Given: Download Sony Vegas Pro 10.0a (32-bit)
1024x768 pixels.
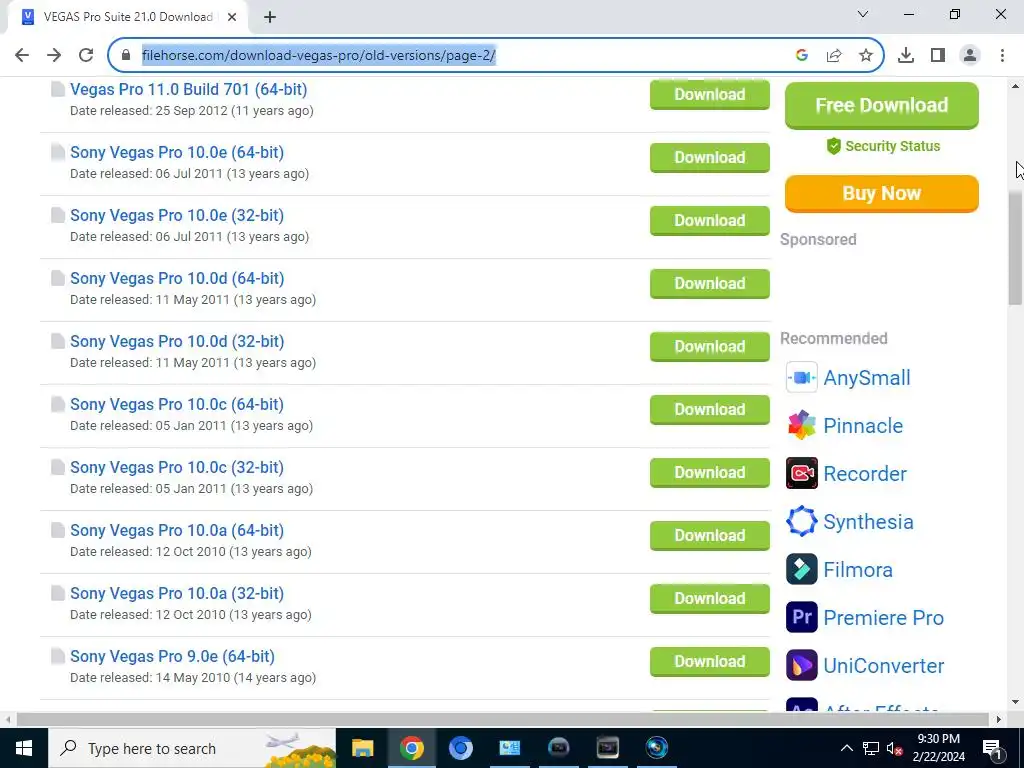Looking at the screenshot, I should 710,599.
